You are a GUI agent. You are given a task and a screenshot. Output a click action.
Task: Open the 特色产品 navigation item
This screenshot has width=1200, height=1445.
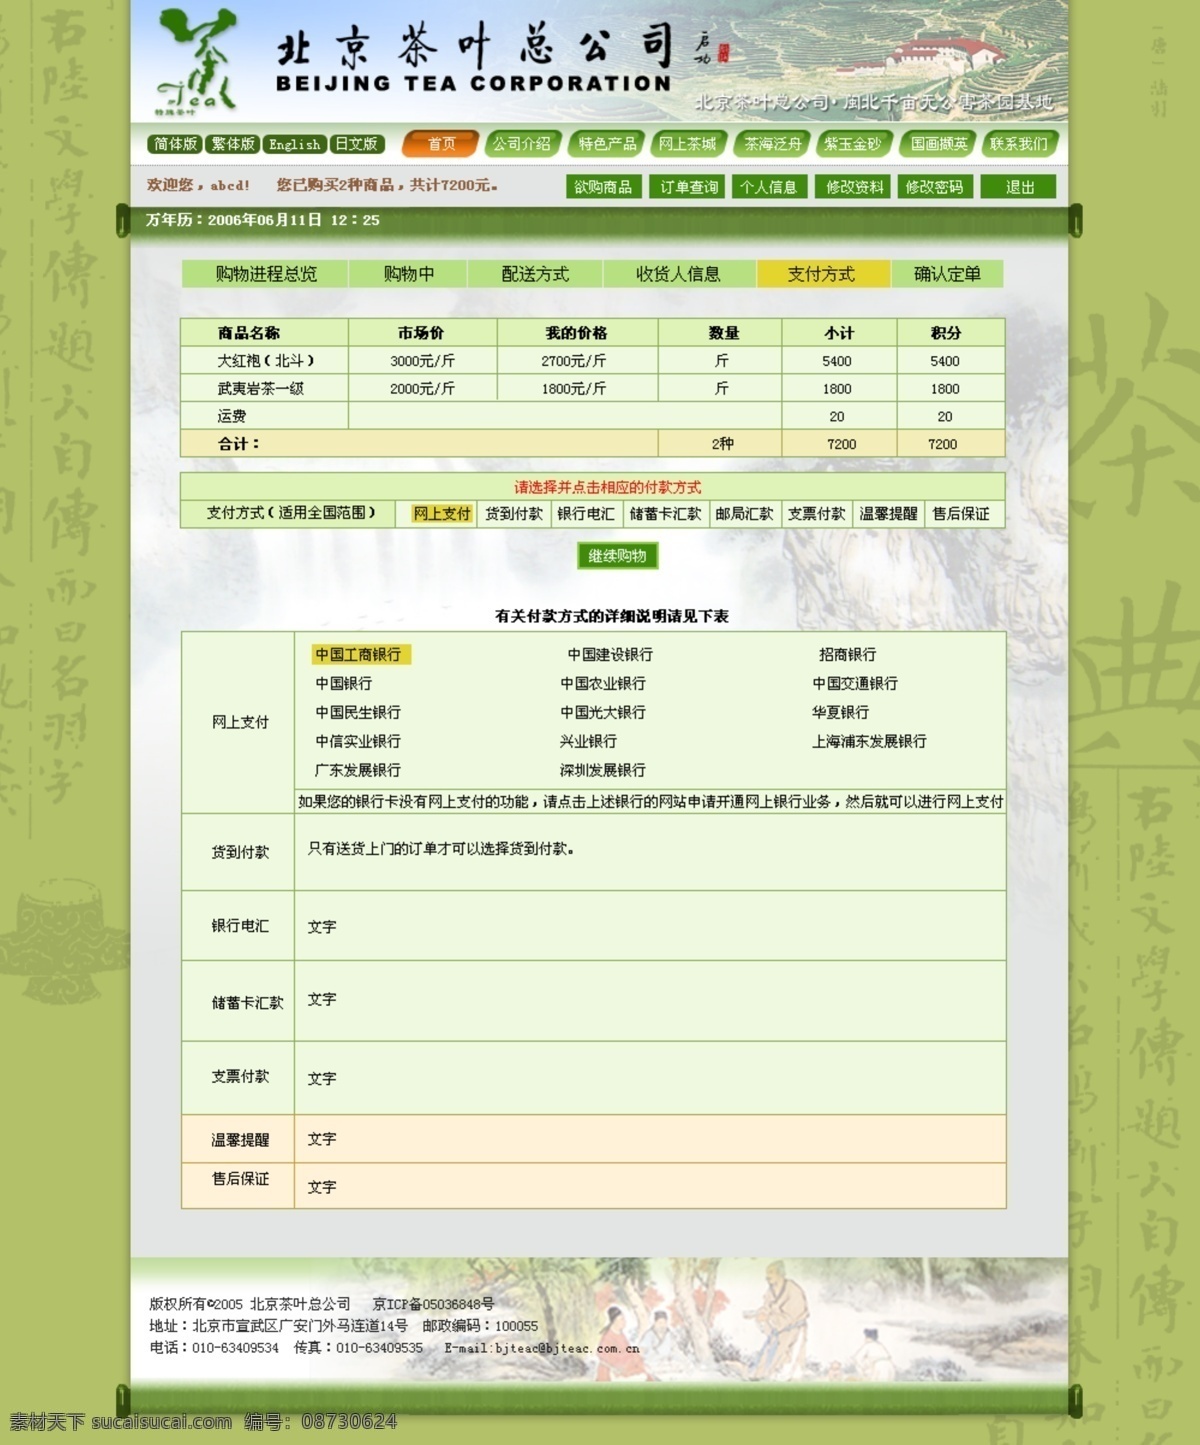pyautogui.click(x=607, y=144)
